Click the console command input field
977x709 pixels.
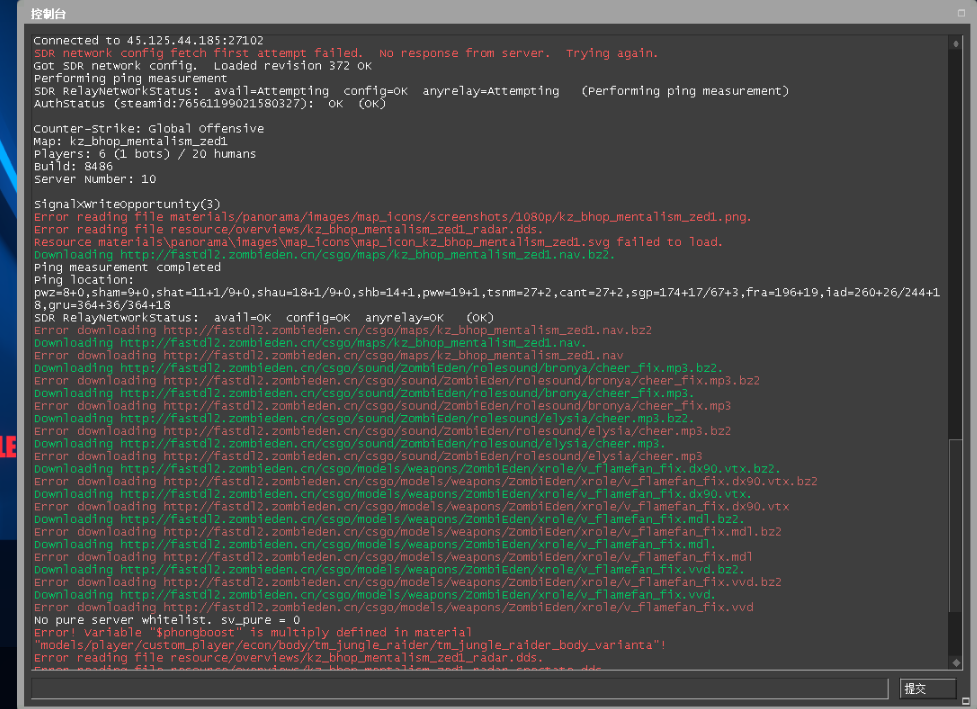pyautogui.click(x=459, y=688)
